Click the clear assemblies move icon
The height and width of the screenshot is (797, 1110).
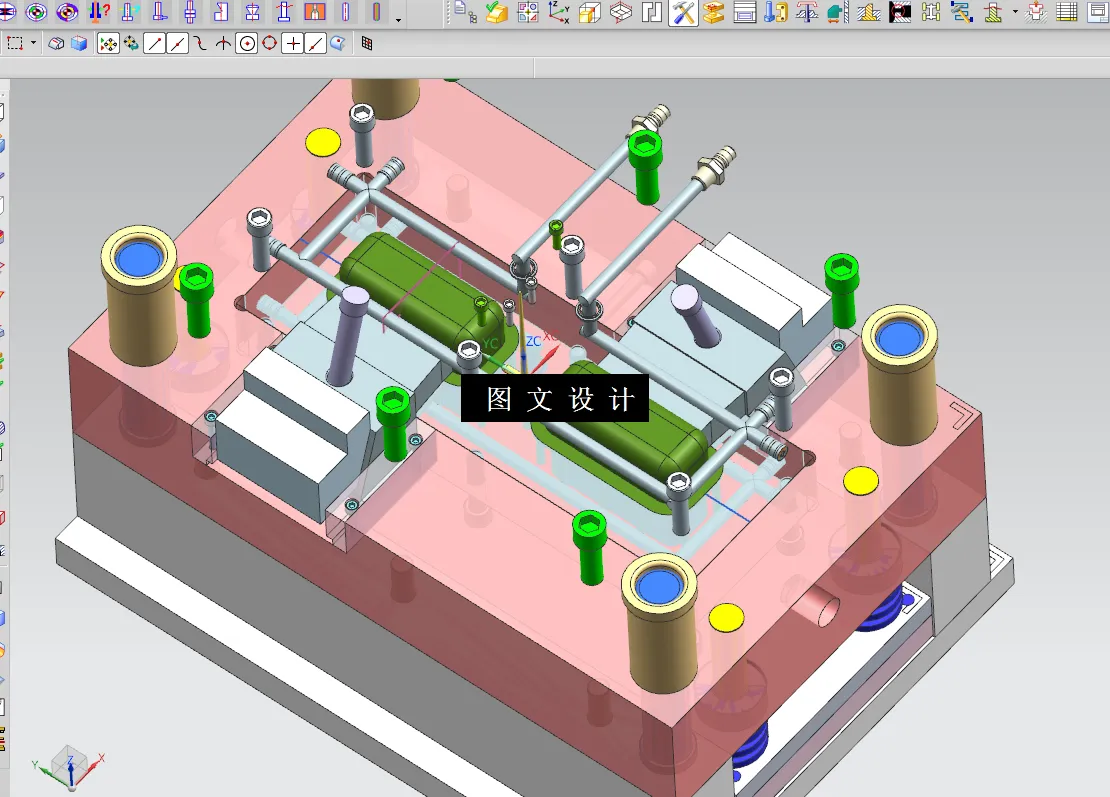click(x=131, y=44)
